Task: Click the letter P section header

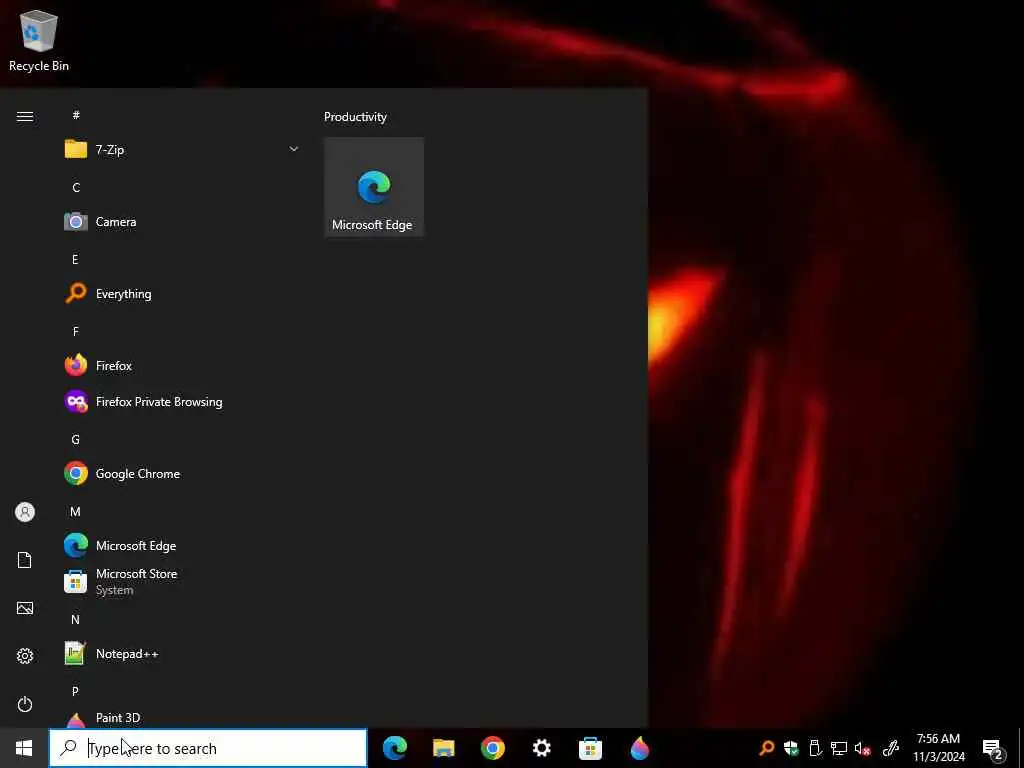Action: click(75, 691)
